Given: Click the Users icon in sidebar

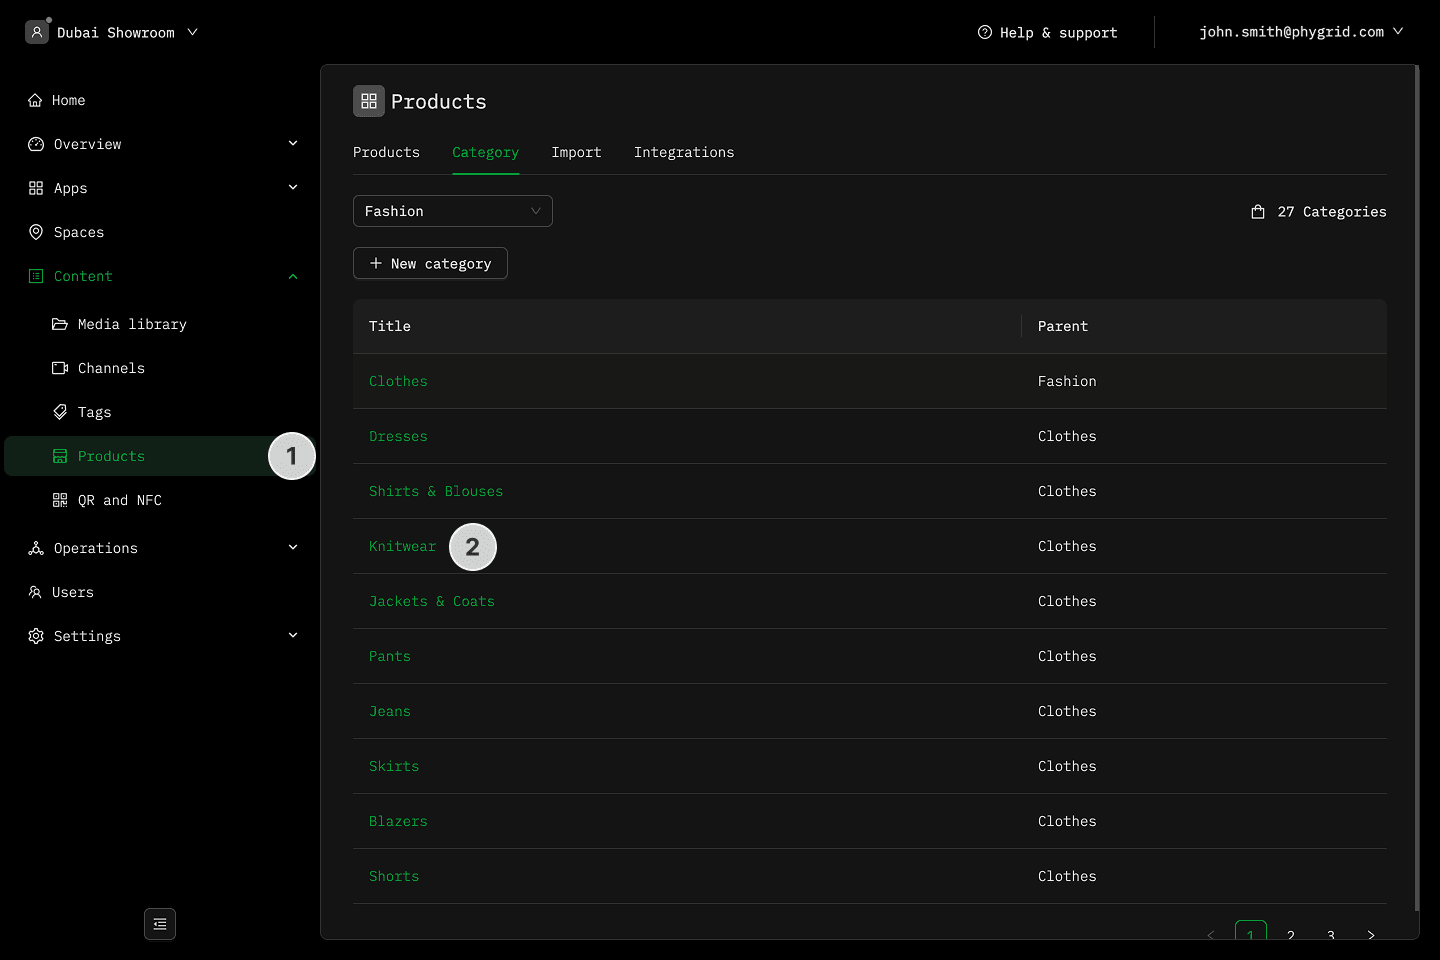Looking at the screenshot, I should [x=35, y=592].
